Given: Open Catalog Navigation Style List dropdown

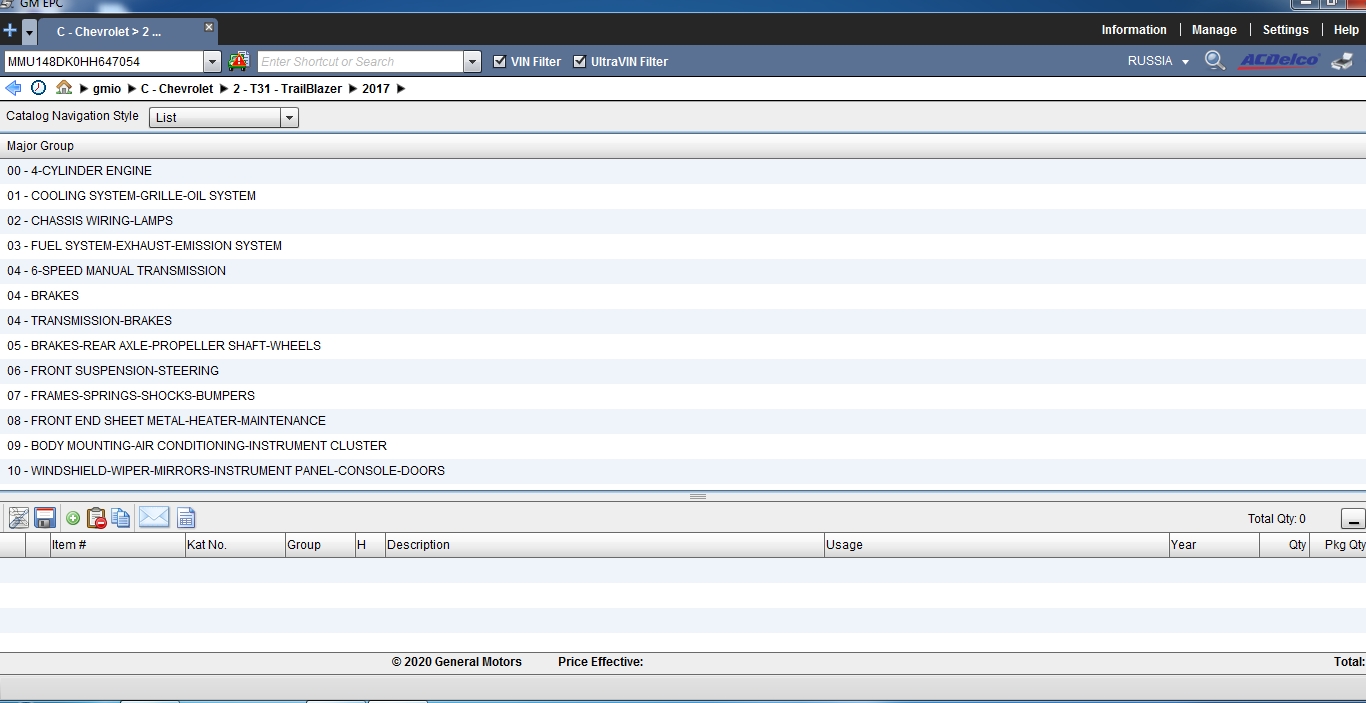Looking at the screenshot, I should (224, 118).
